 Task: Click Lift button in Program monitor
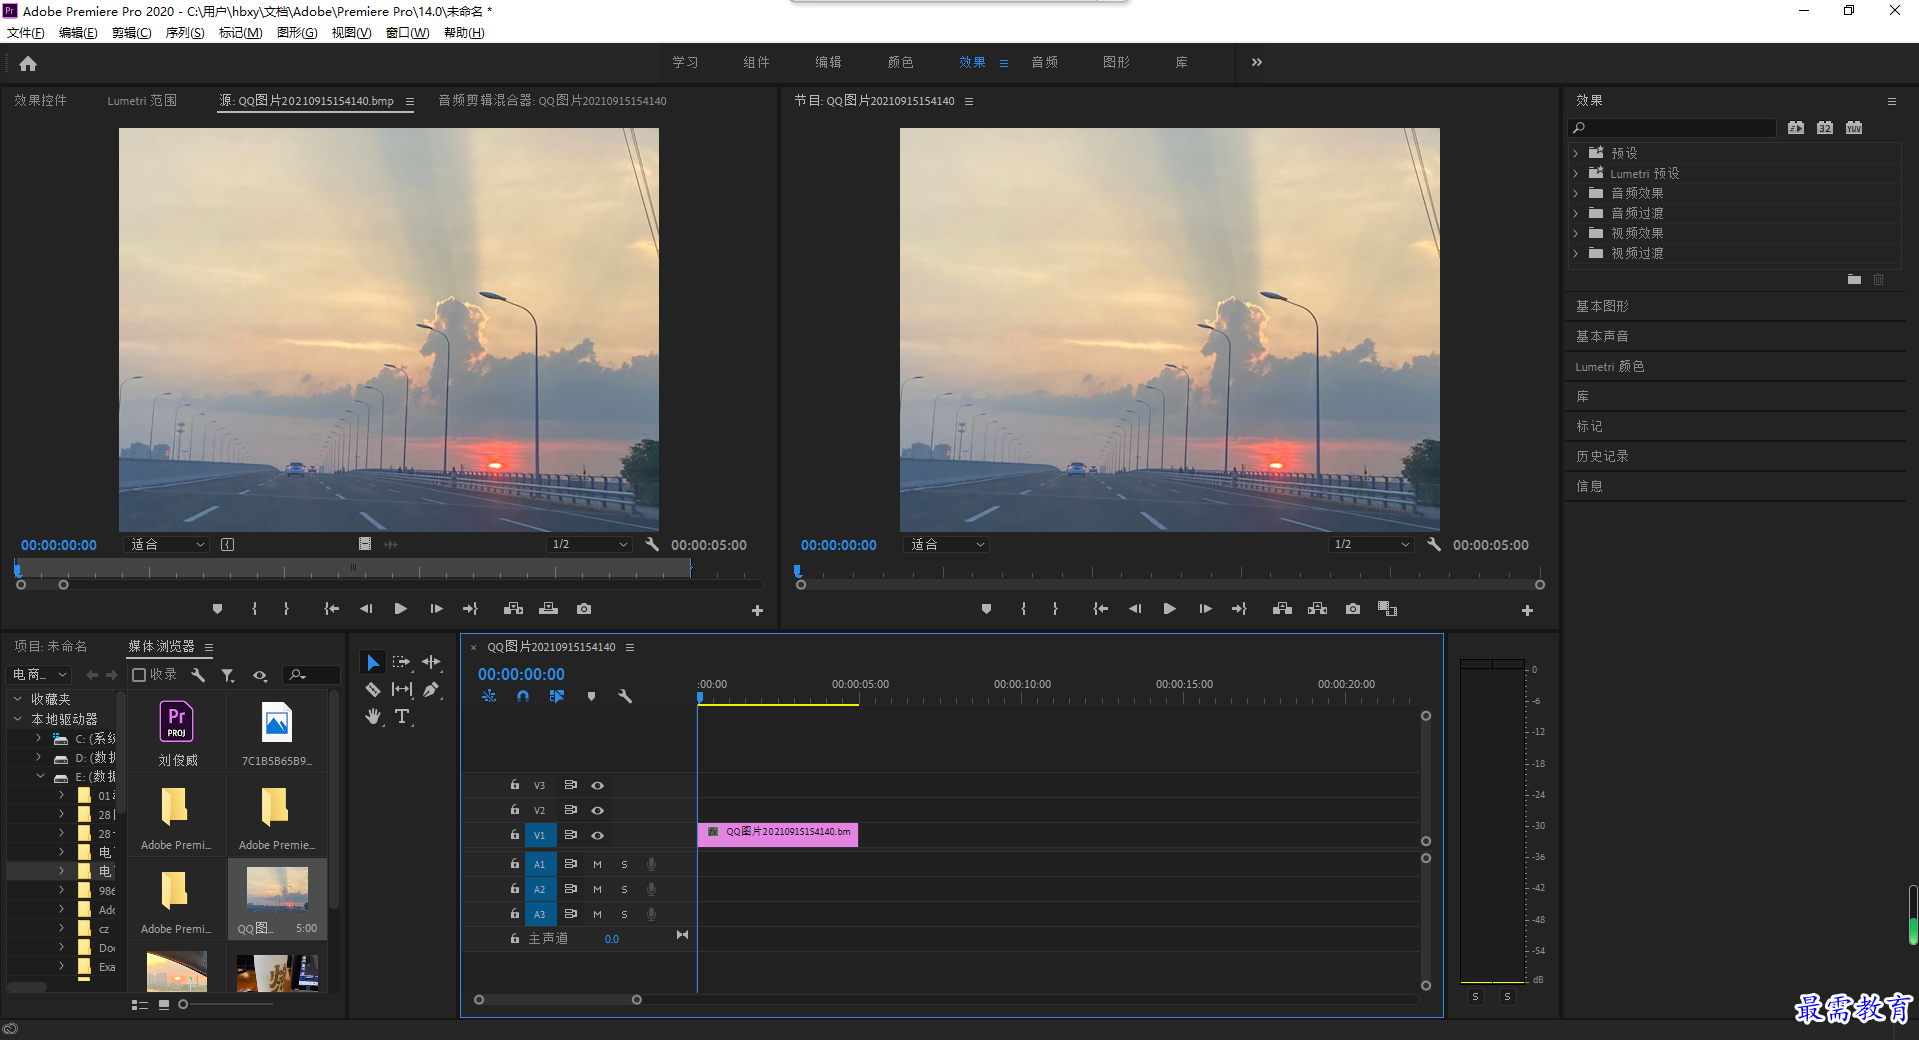1282,608
